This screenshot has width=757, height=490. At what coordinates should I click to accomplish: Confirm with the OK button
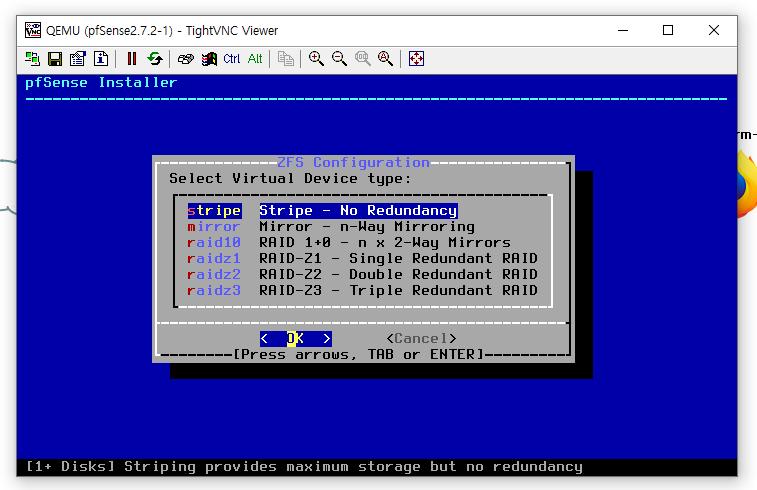point(295,338)
